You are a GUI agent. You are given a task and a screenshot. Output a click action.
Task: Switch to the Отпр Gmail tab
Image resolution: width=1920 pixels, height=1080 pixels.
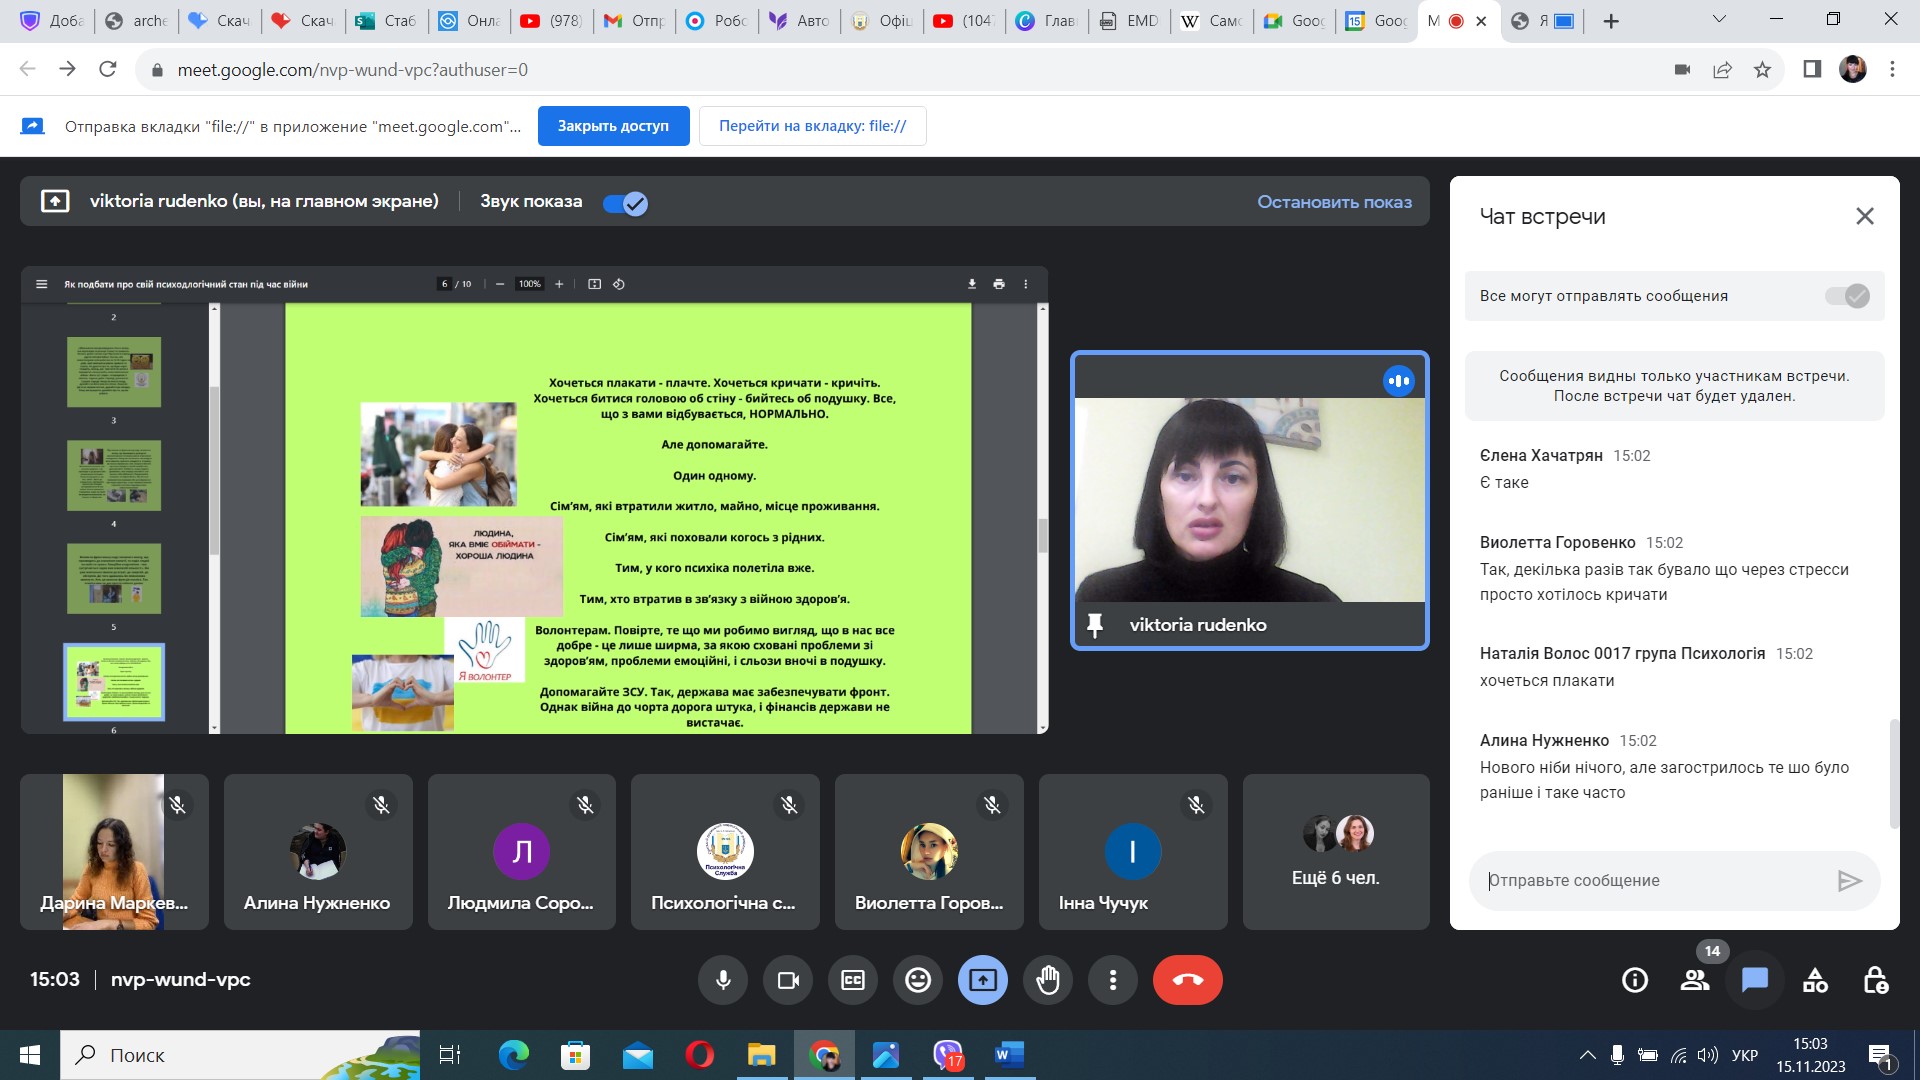coord(635,21)
